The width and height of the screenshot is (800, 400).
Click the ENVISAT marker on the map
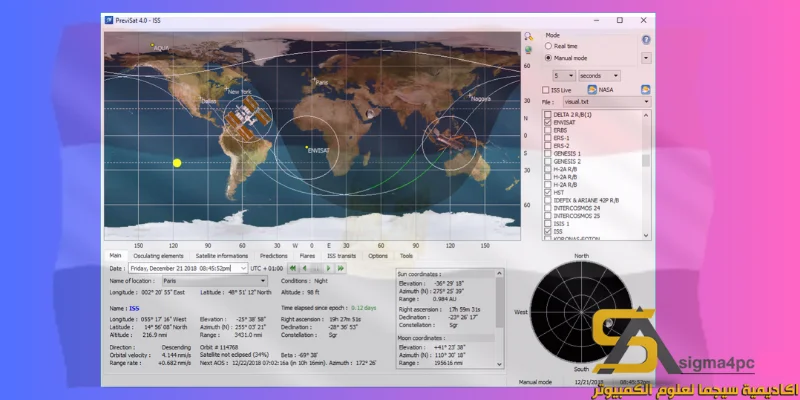tap(306, 147)
